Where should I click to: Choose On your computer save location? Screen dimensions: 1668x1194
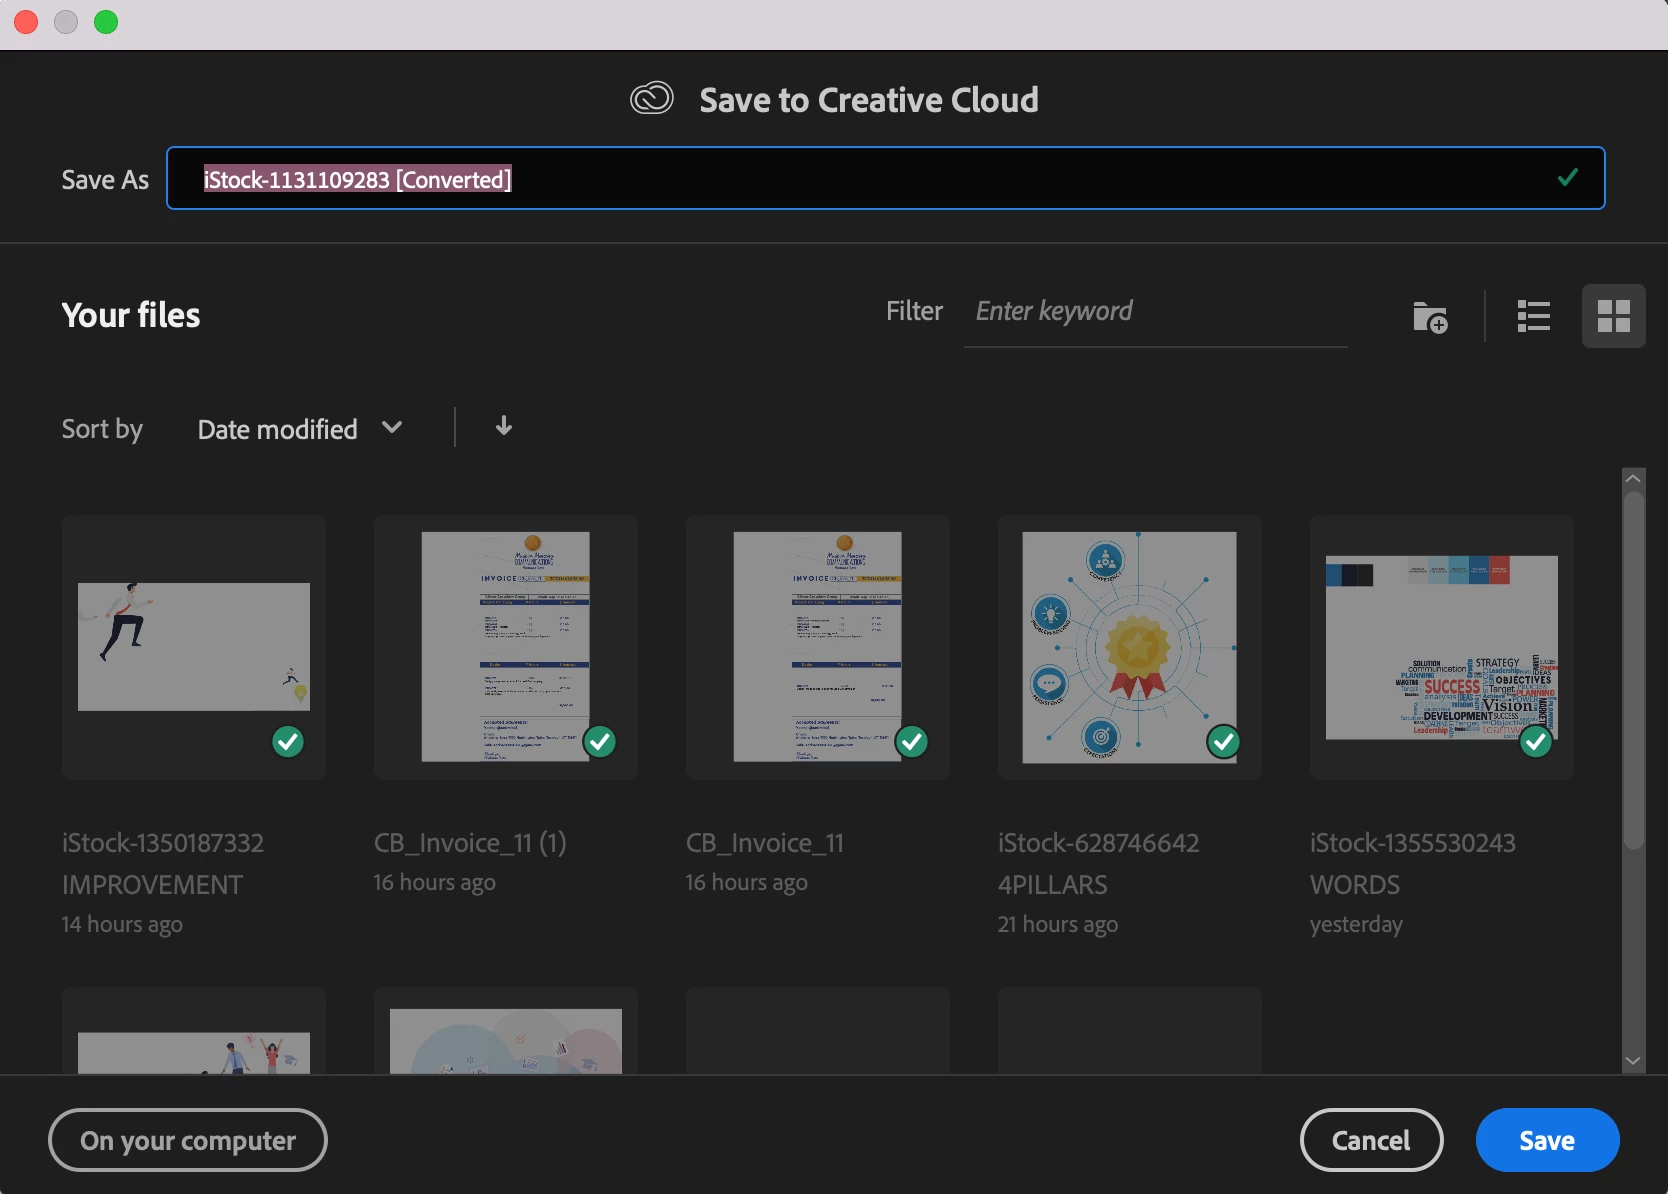click(x=188, y=1140)
